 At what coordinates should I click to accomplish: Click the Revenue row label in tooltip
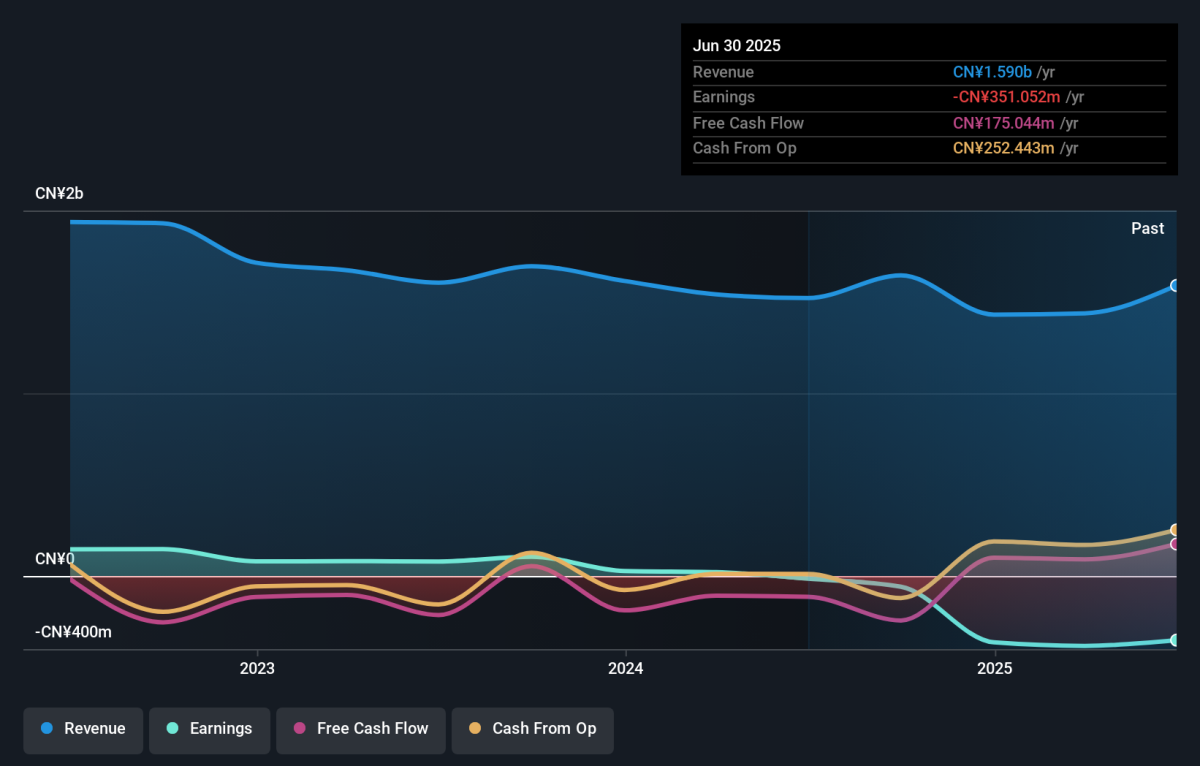coord(724,72)
